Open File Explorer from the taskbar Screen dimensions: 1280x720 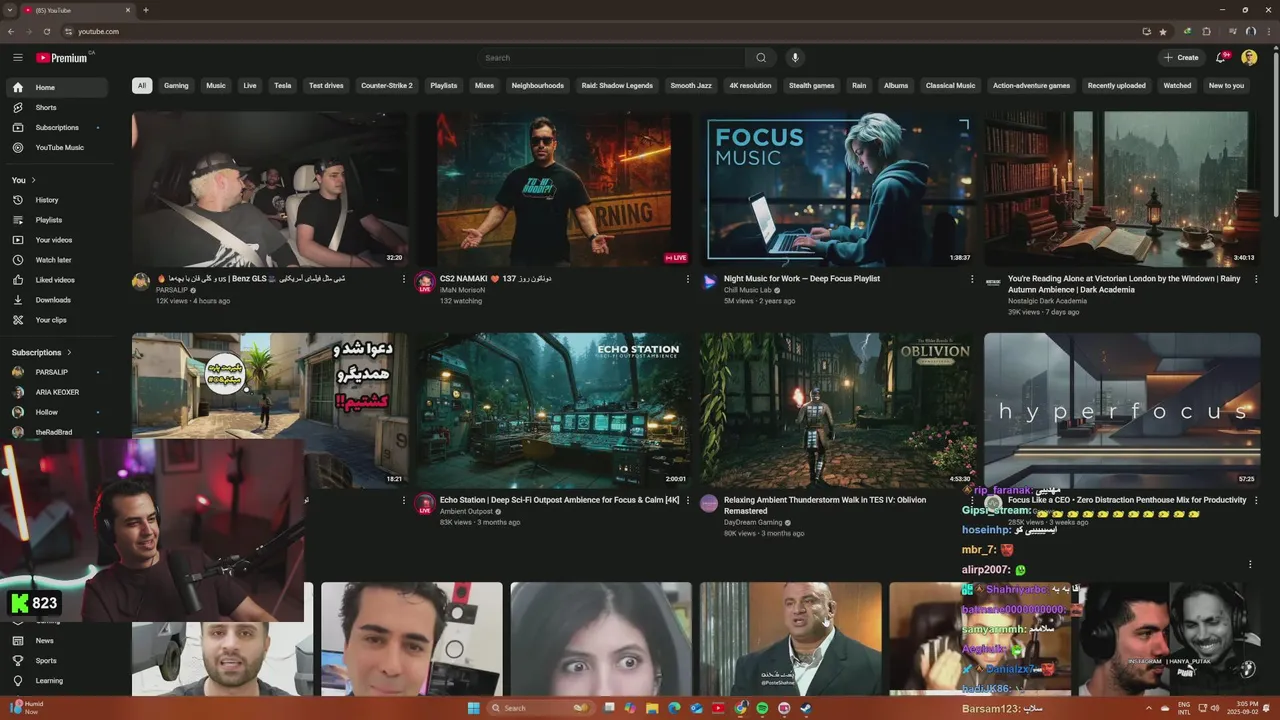click(x=653, y=708)
